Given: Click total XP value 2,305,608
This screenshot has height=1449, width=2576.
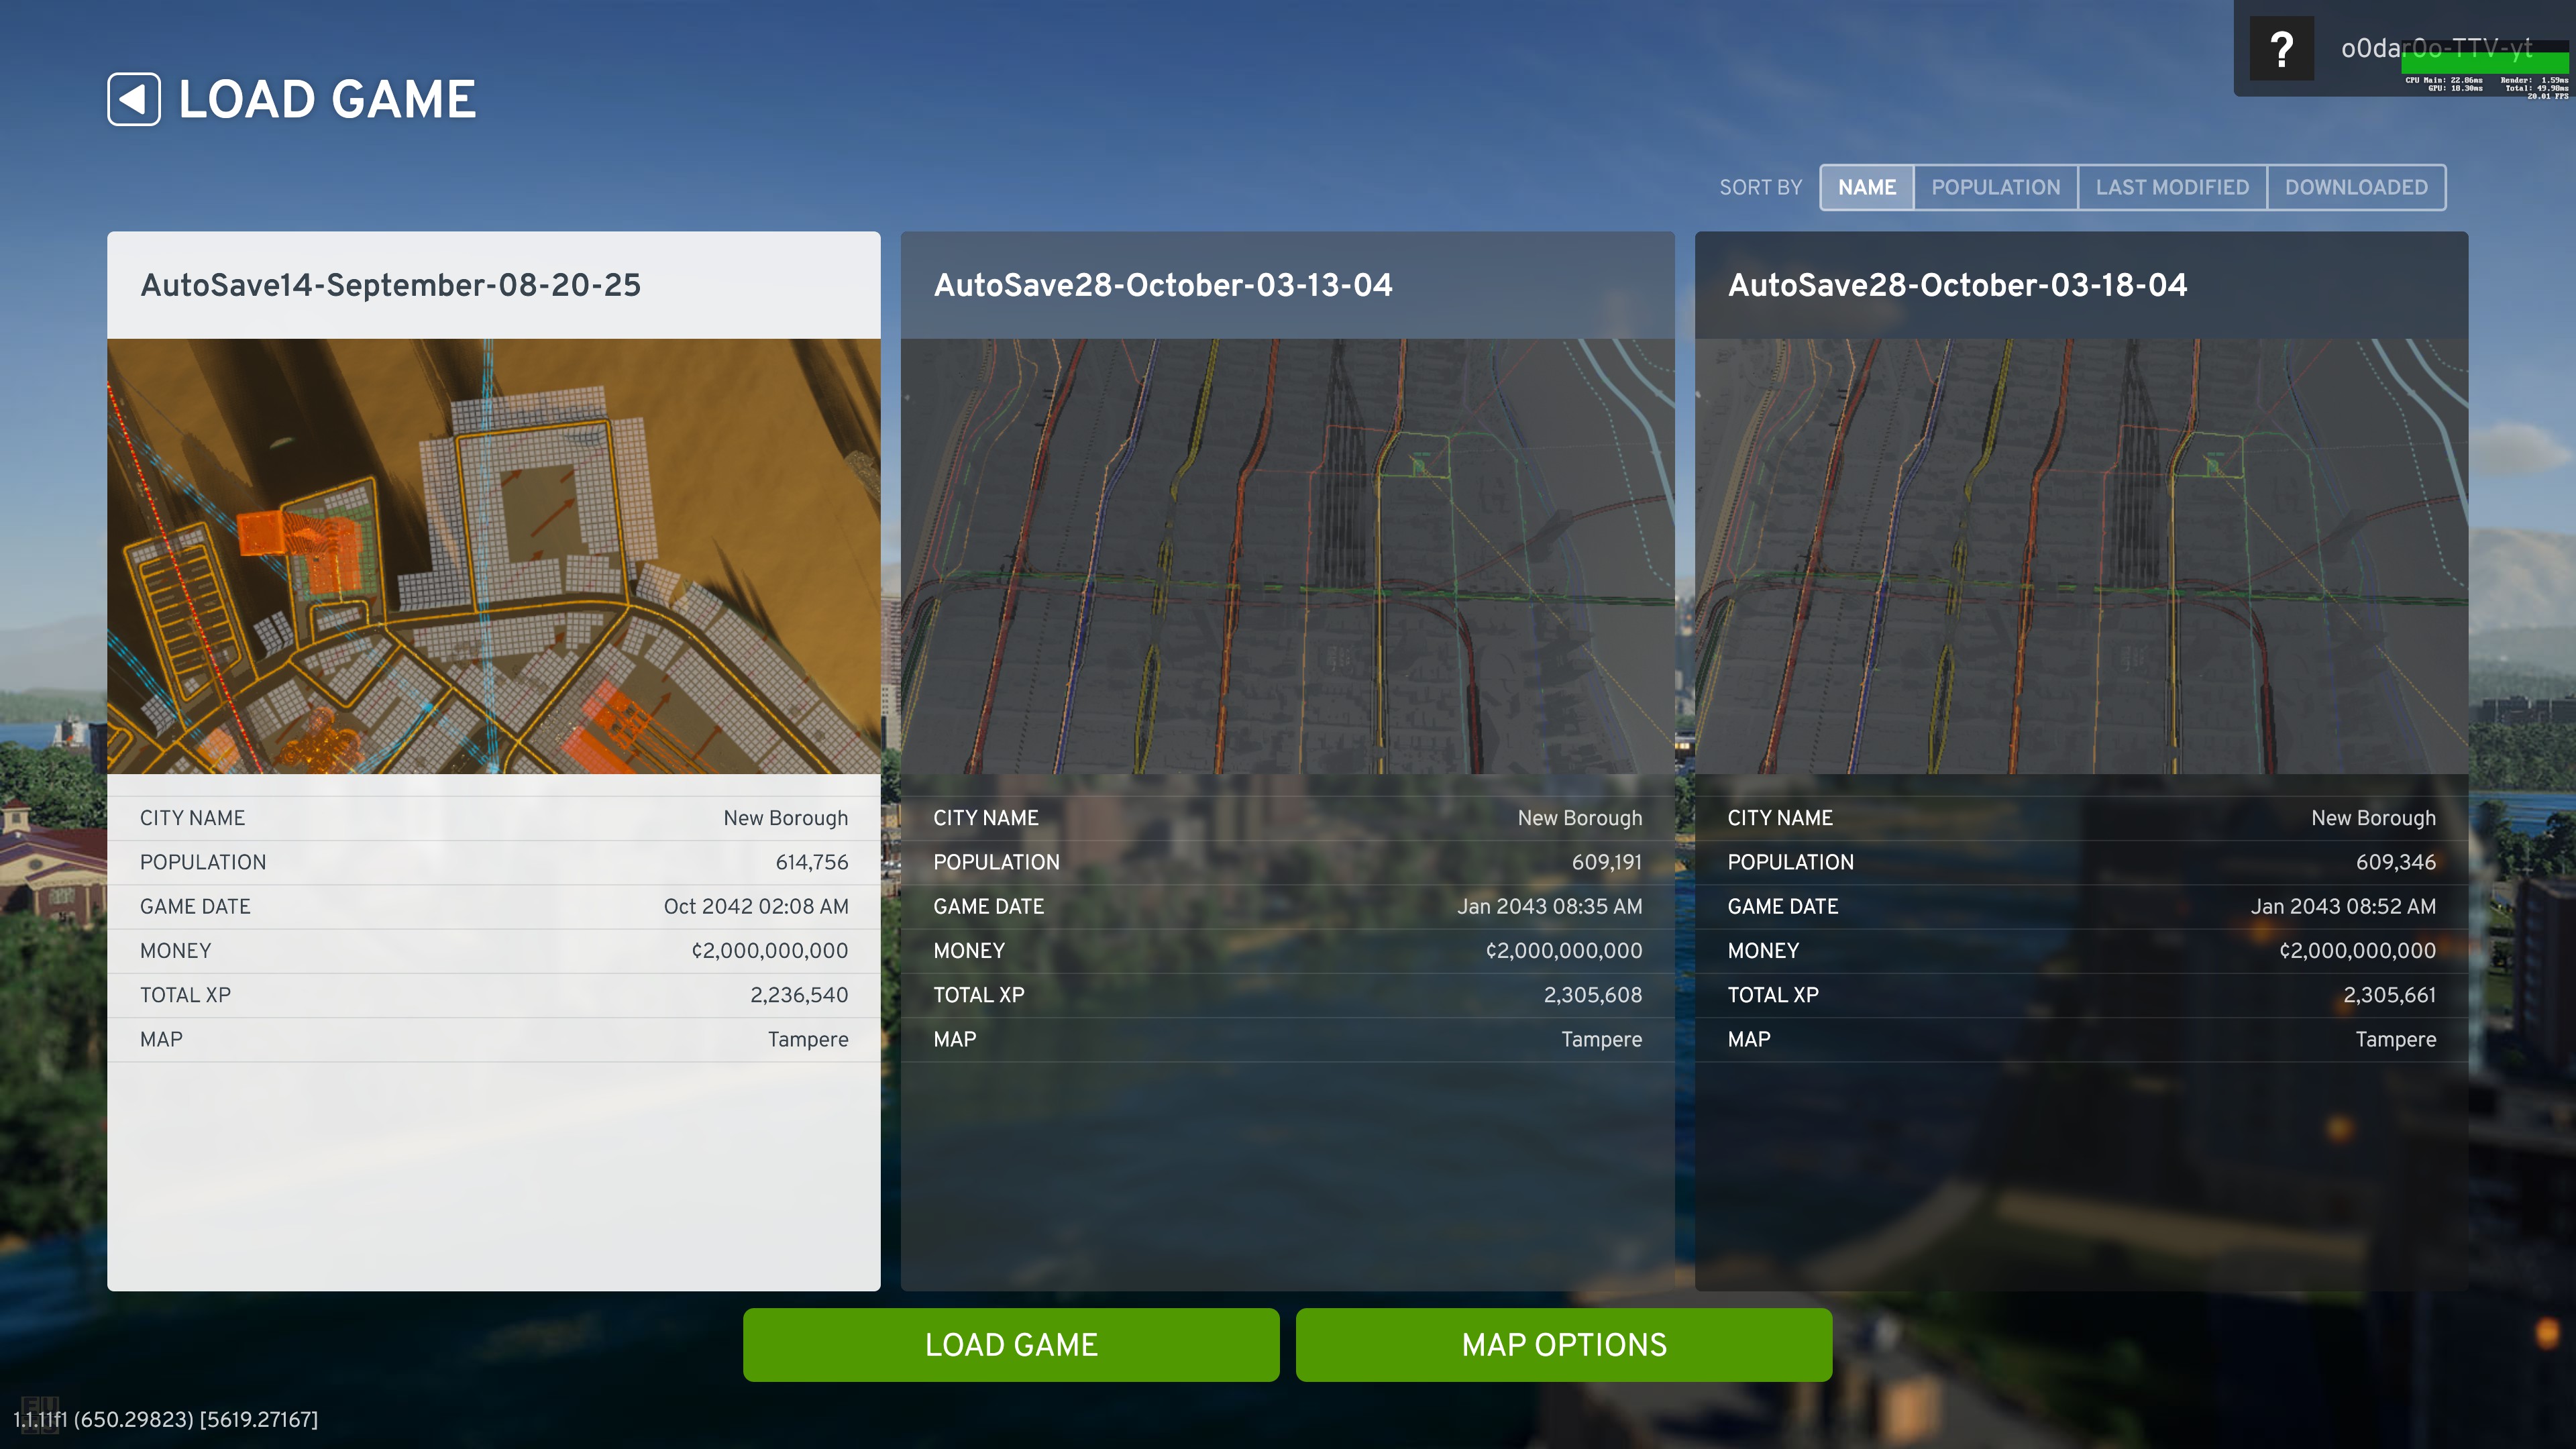Looking at the screenshot, I should [x=1593, y=995].
